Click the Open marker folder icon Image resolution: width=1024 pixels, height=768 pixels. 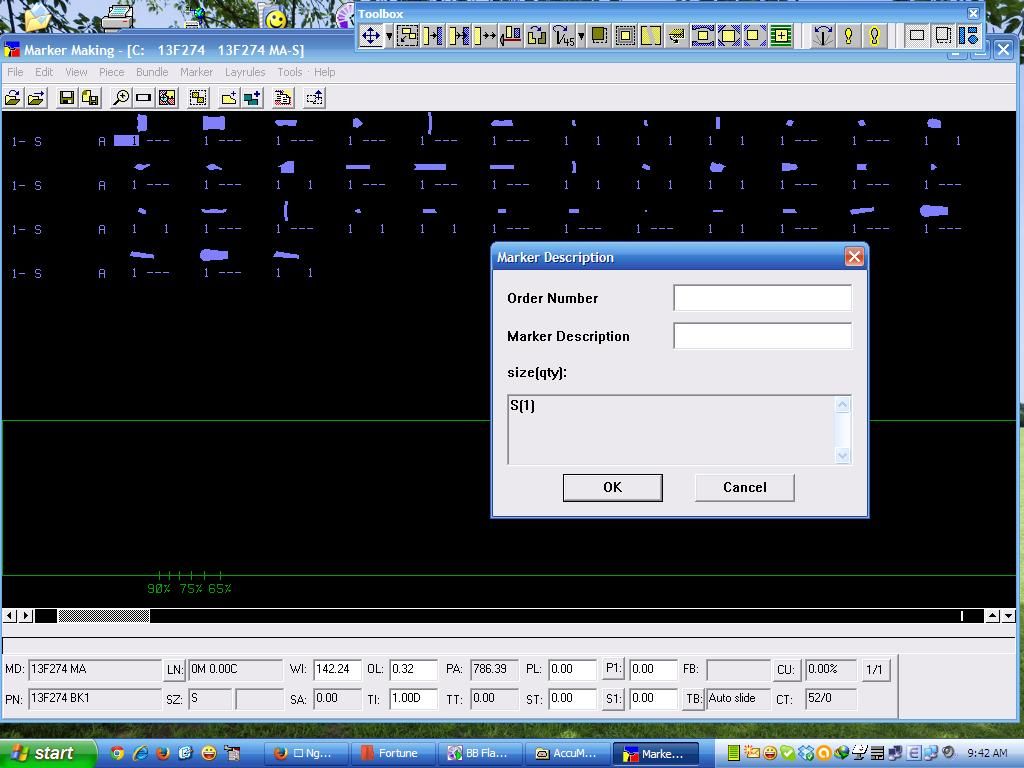coord(12,98)
